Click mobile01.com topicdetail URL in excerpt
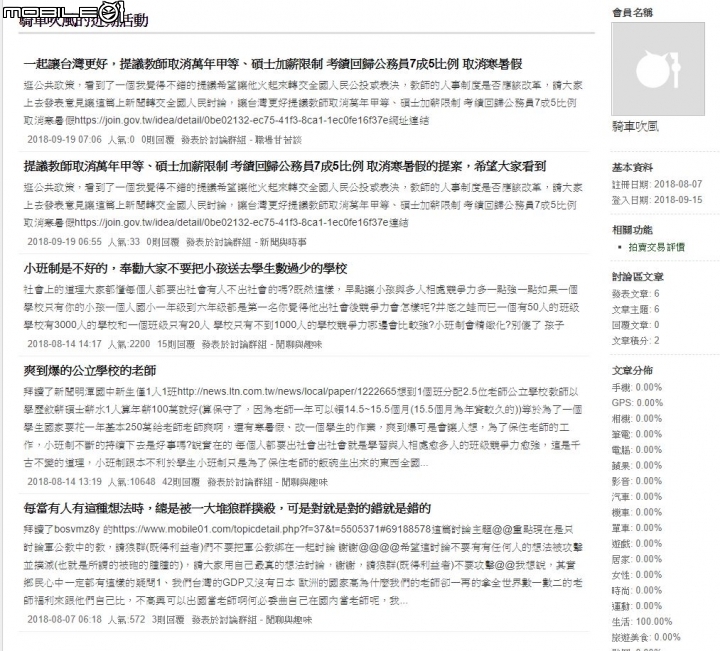 click(272, 529)
